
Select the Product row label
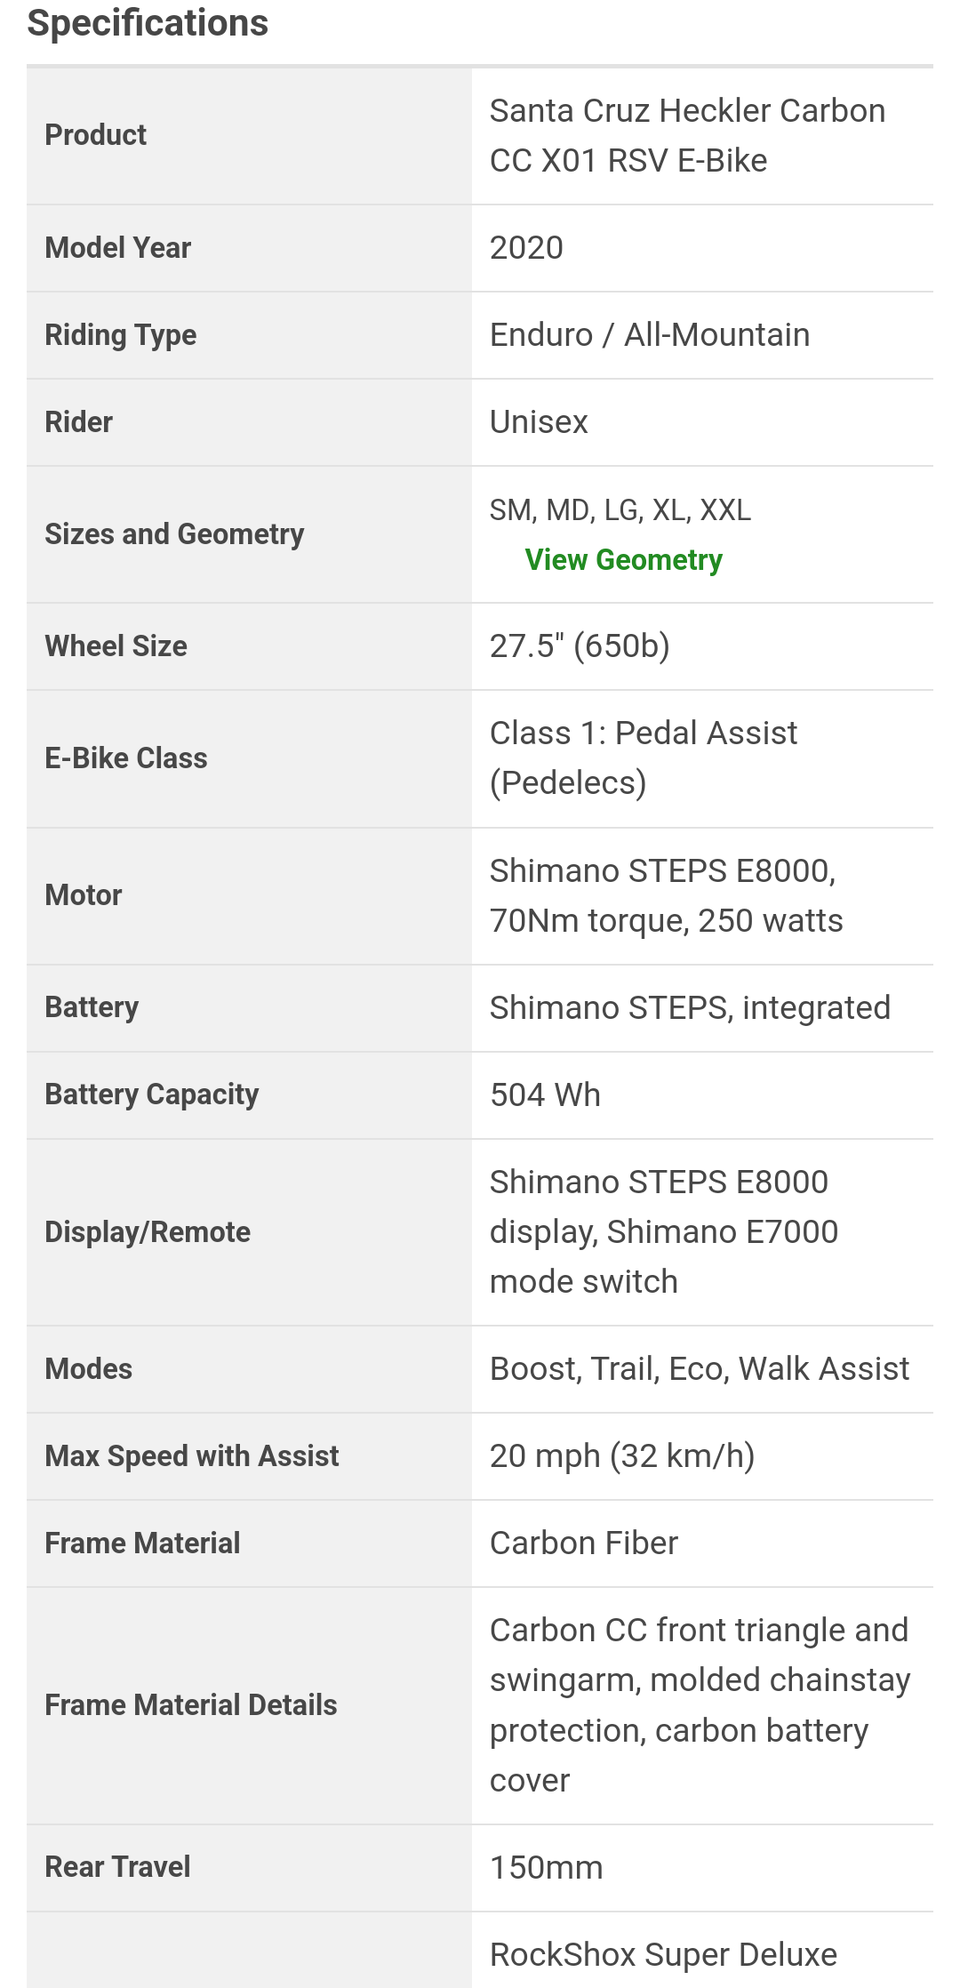(x=96, y=135)
